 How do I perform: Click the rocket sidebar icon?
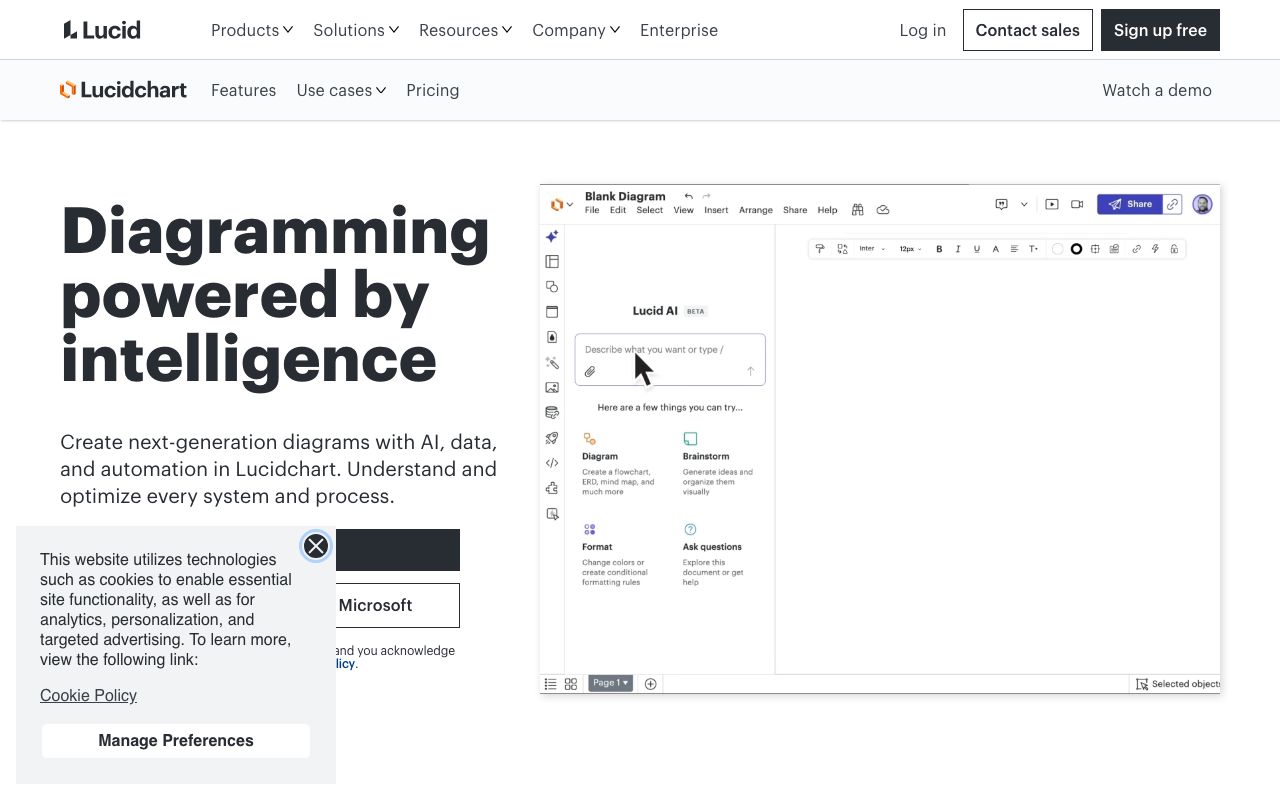coord(552,438)
